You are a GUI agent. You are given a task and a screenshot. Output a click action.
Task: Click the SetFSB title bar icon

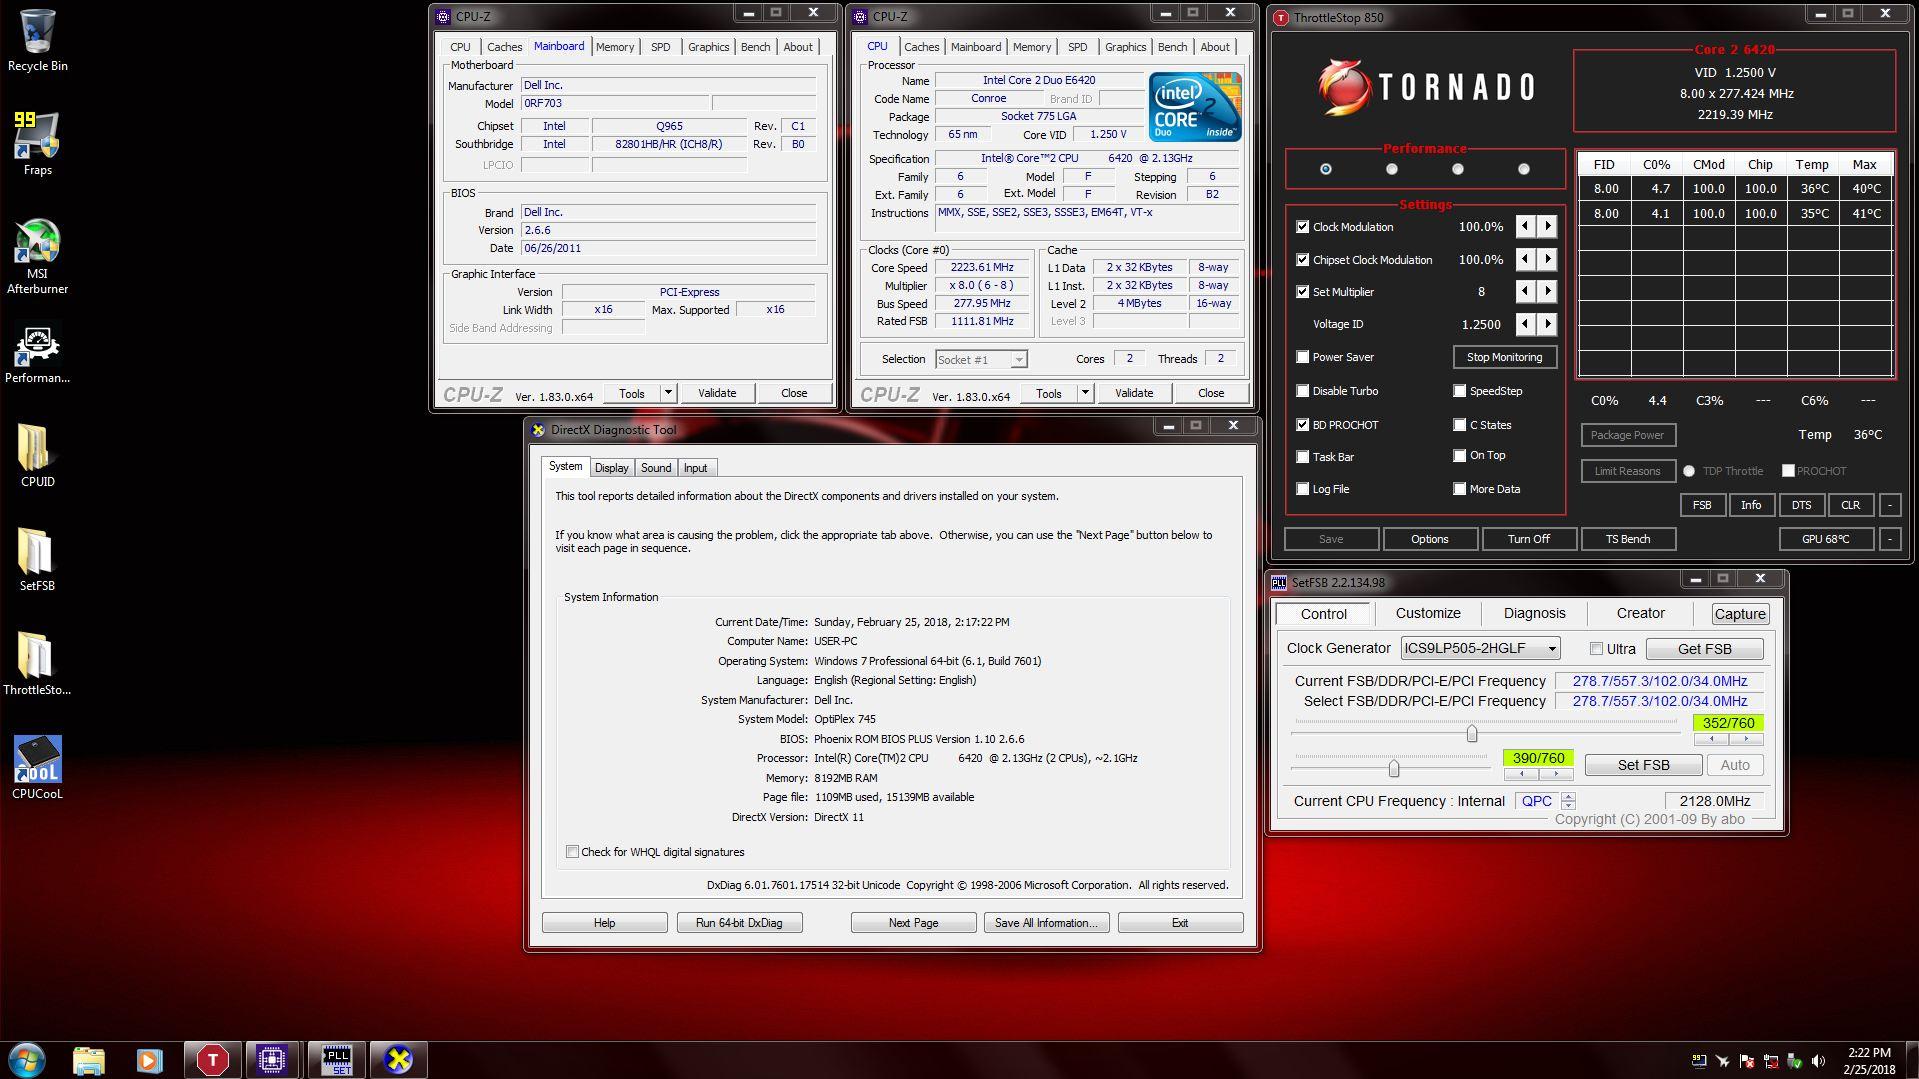(x=1279, y=582)
